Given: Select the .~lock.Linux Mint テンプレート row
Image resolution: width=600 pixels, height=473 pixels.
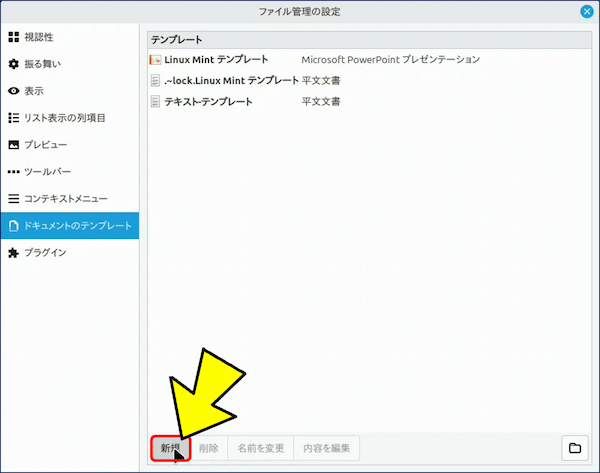Looking at the screenshot, I should pyautogui.click(x=369, y=81).
